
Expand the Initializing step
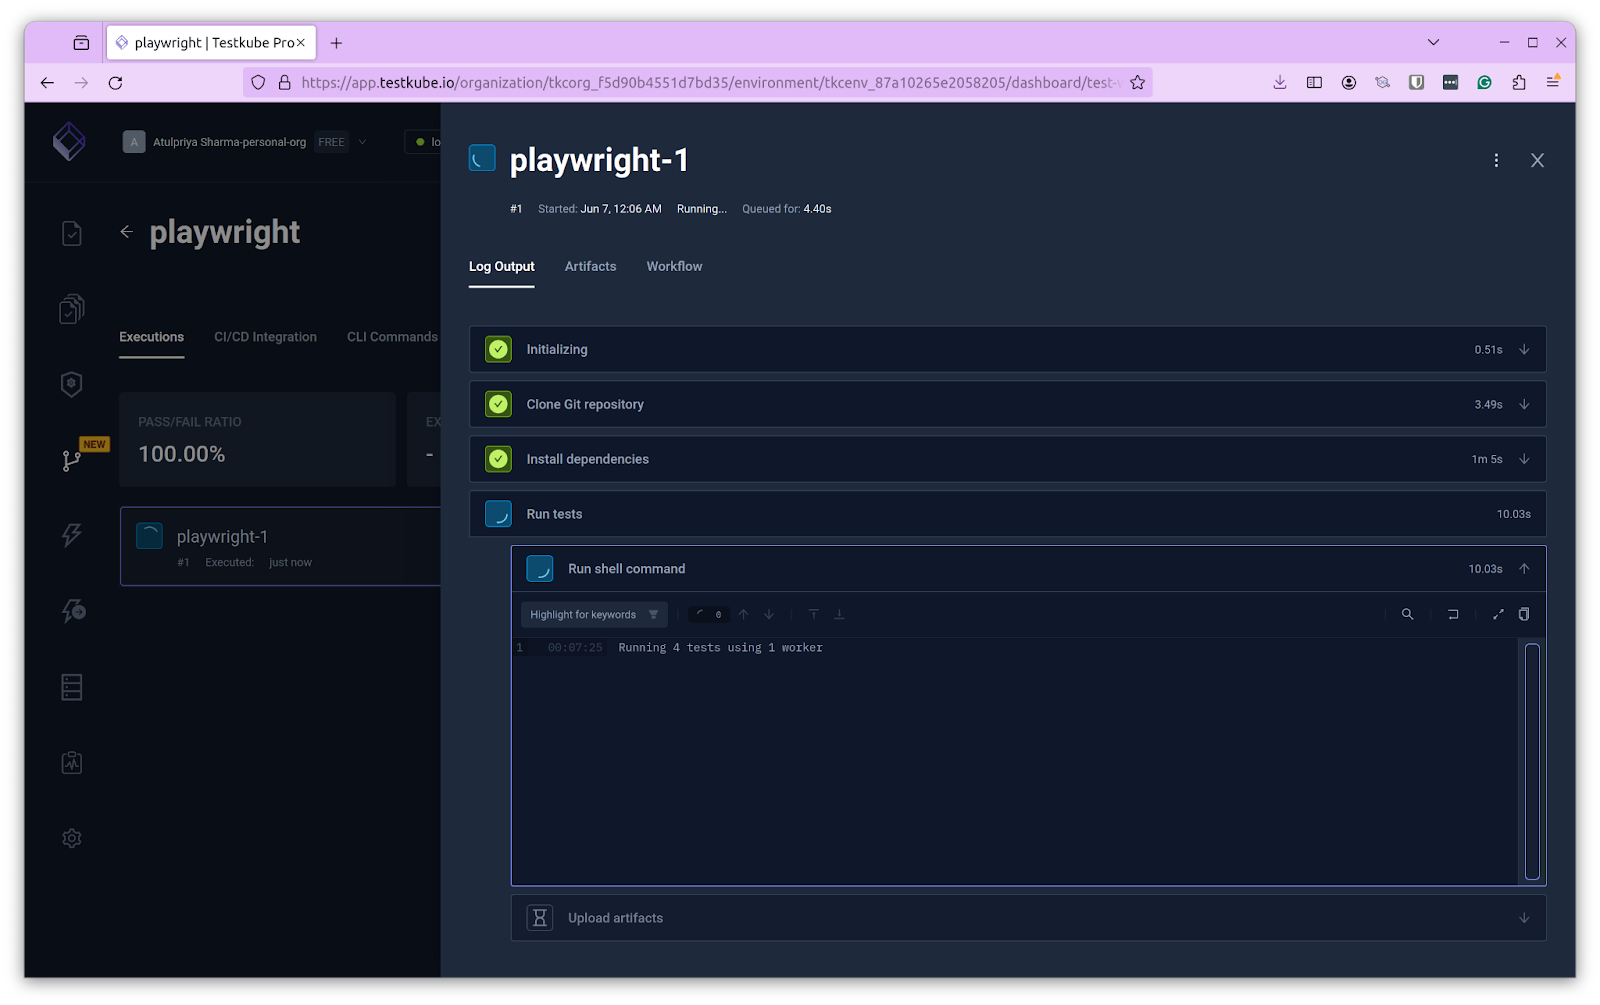1524,349
